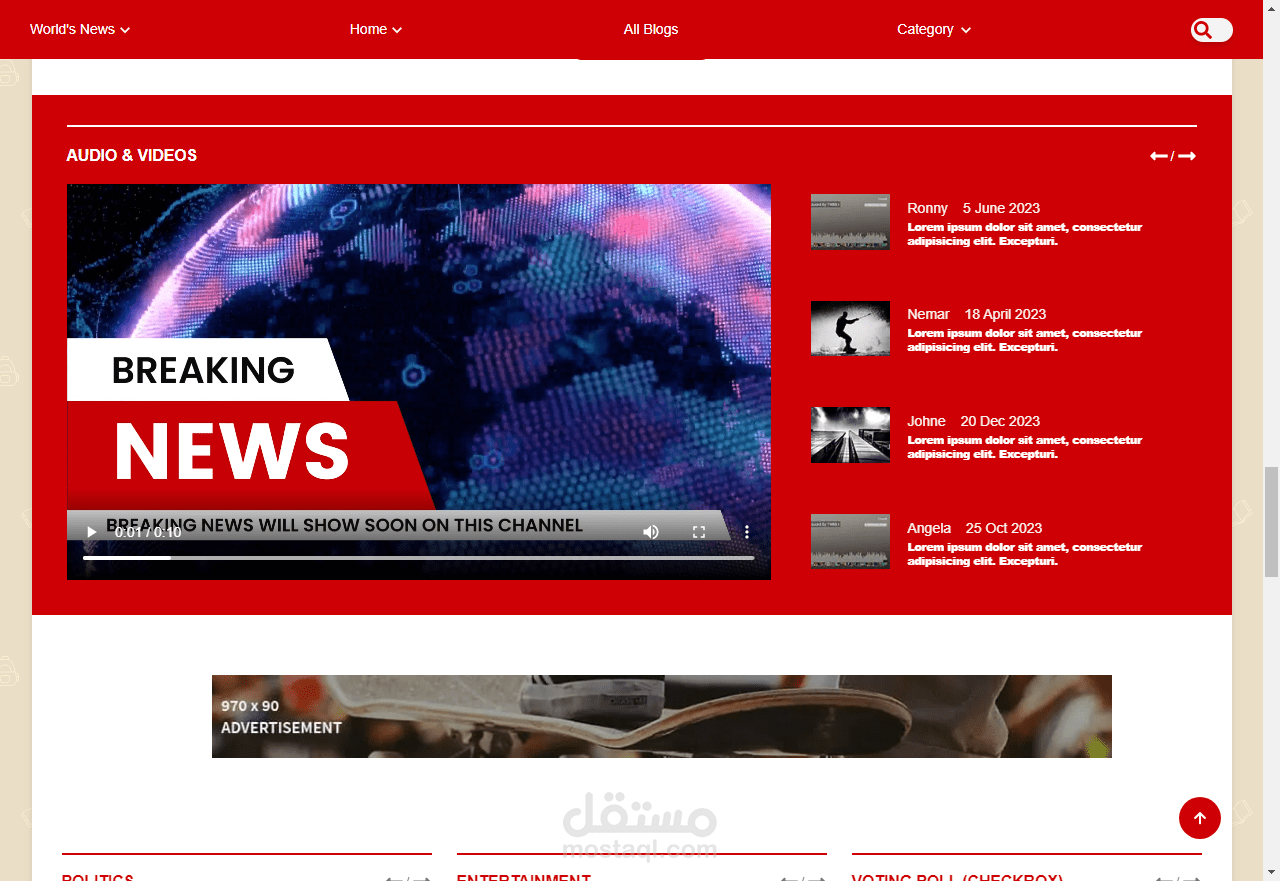Expand the Home menu dropdown

click(376, 29)
